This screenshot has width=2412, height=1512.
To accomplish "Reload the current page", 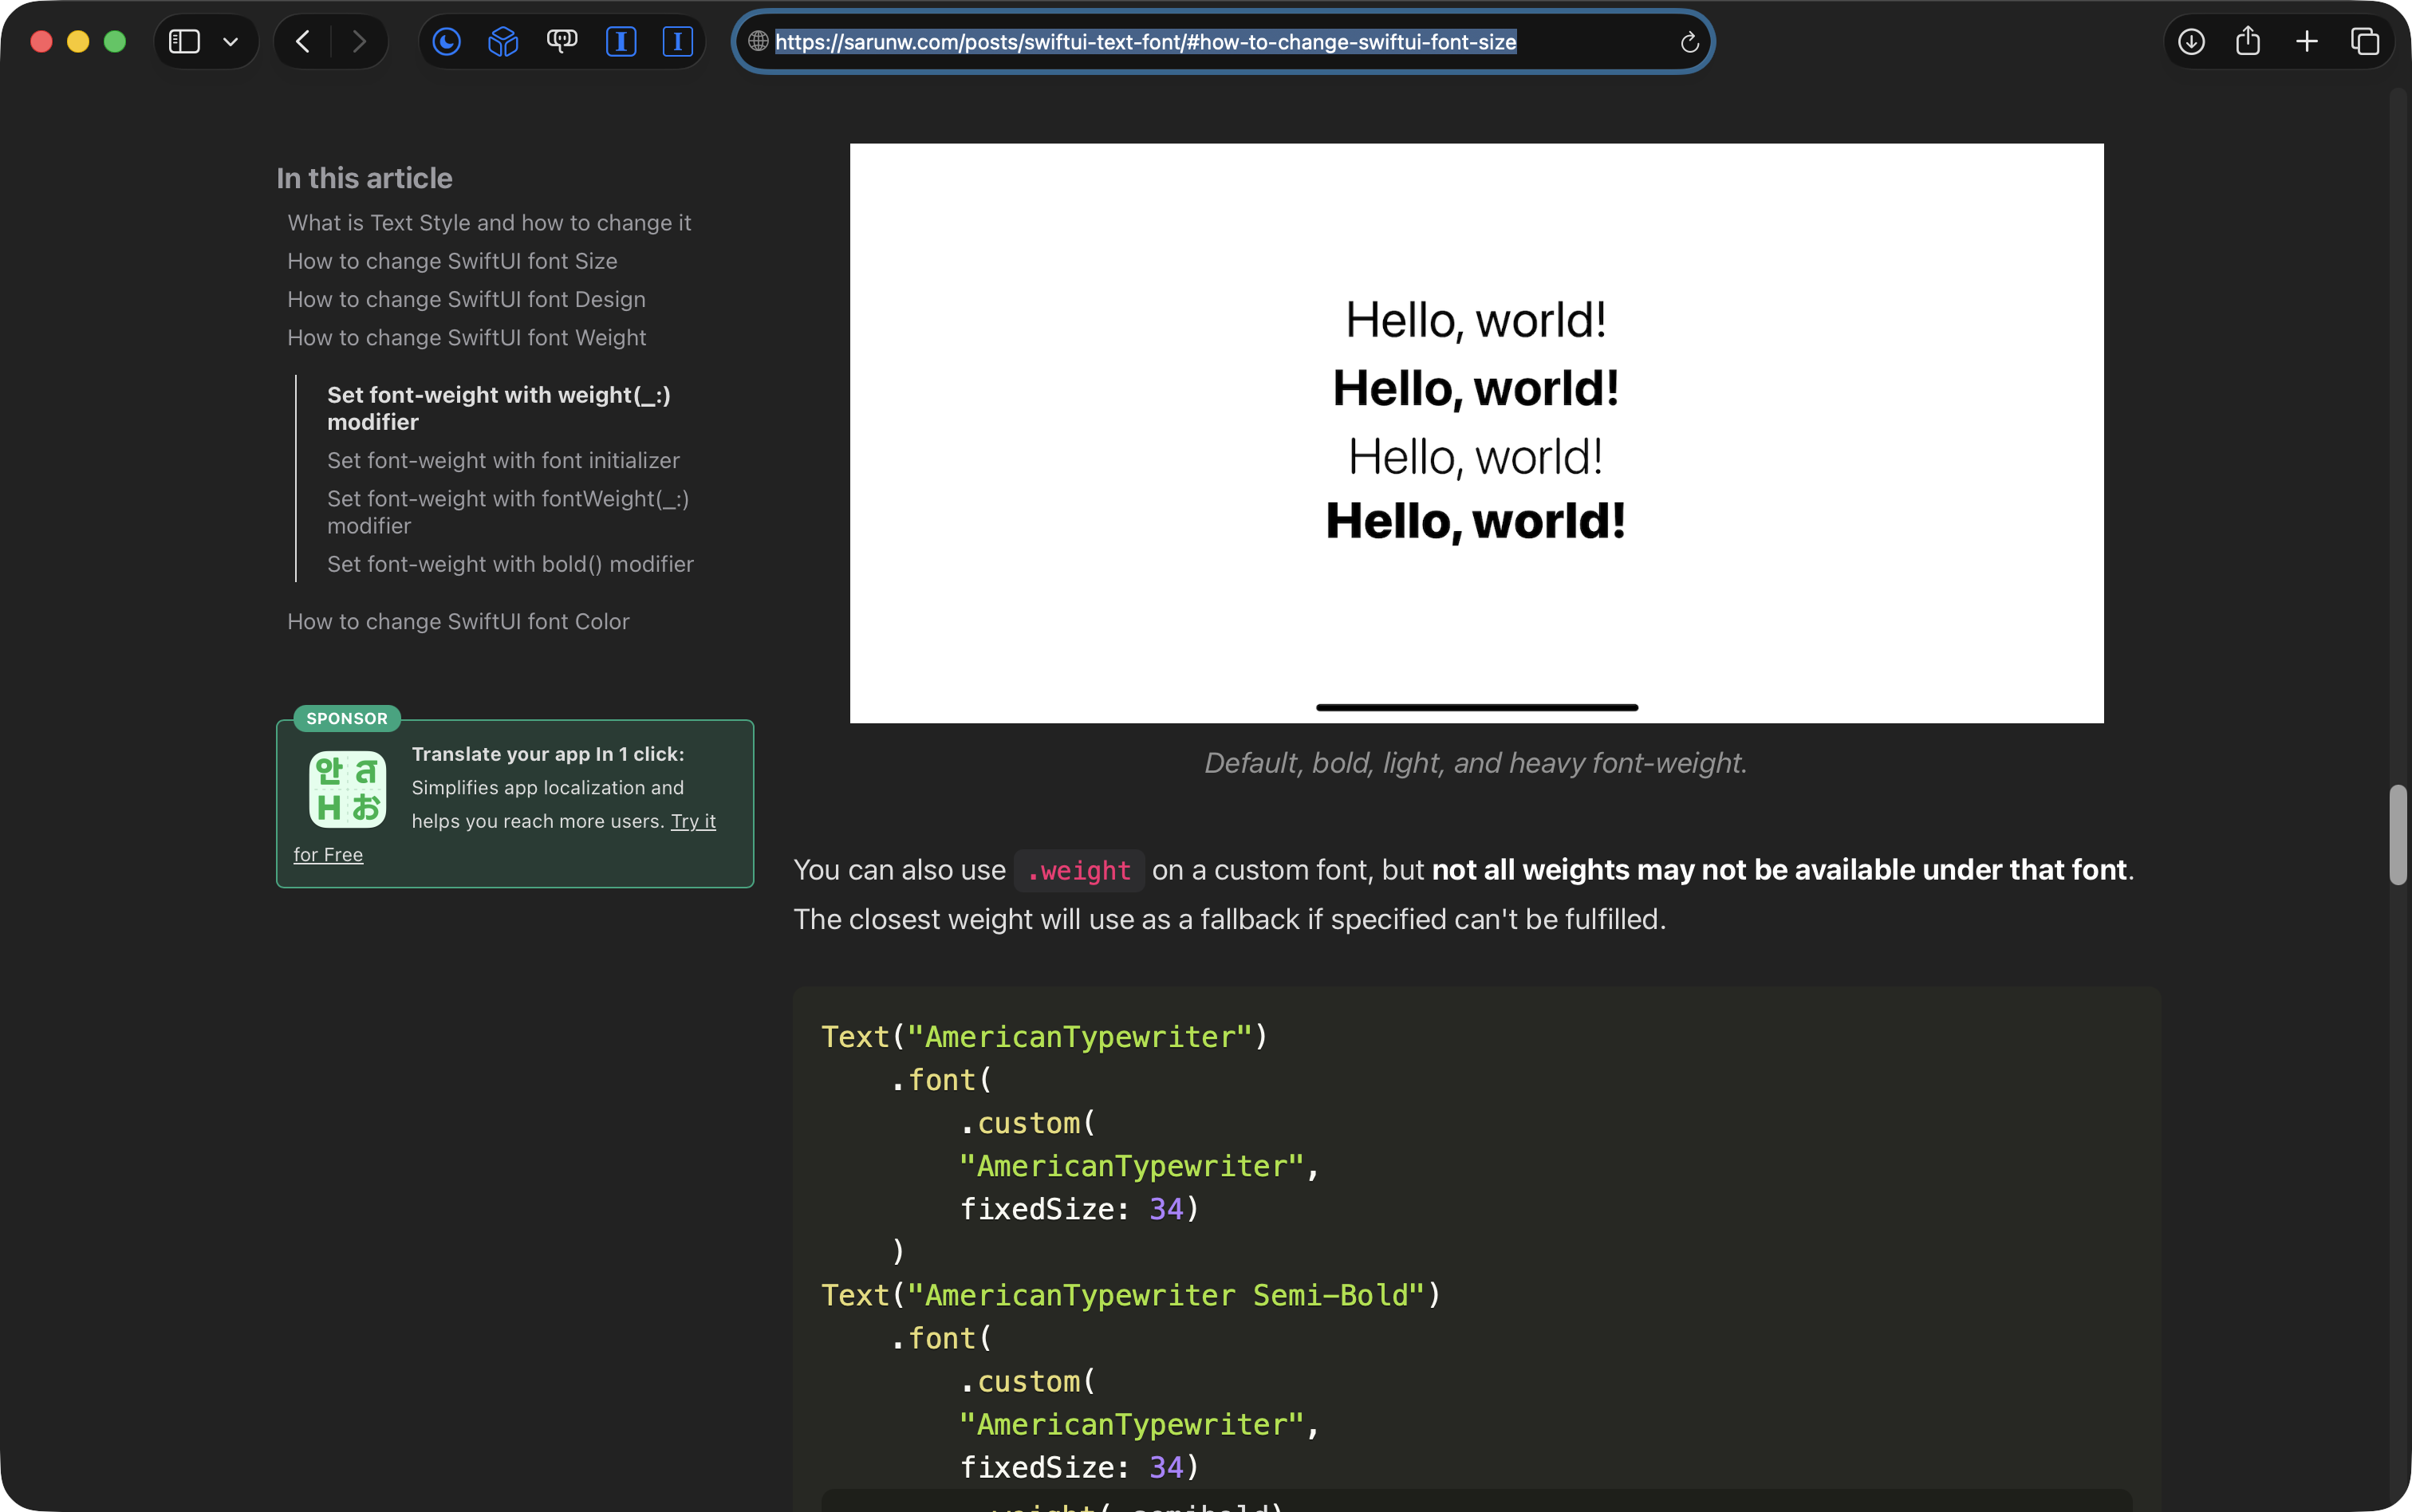I will (1689, 42).
